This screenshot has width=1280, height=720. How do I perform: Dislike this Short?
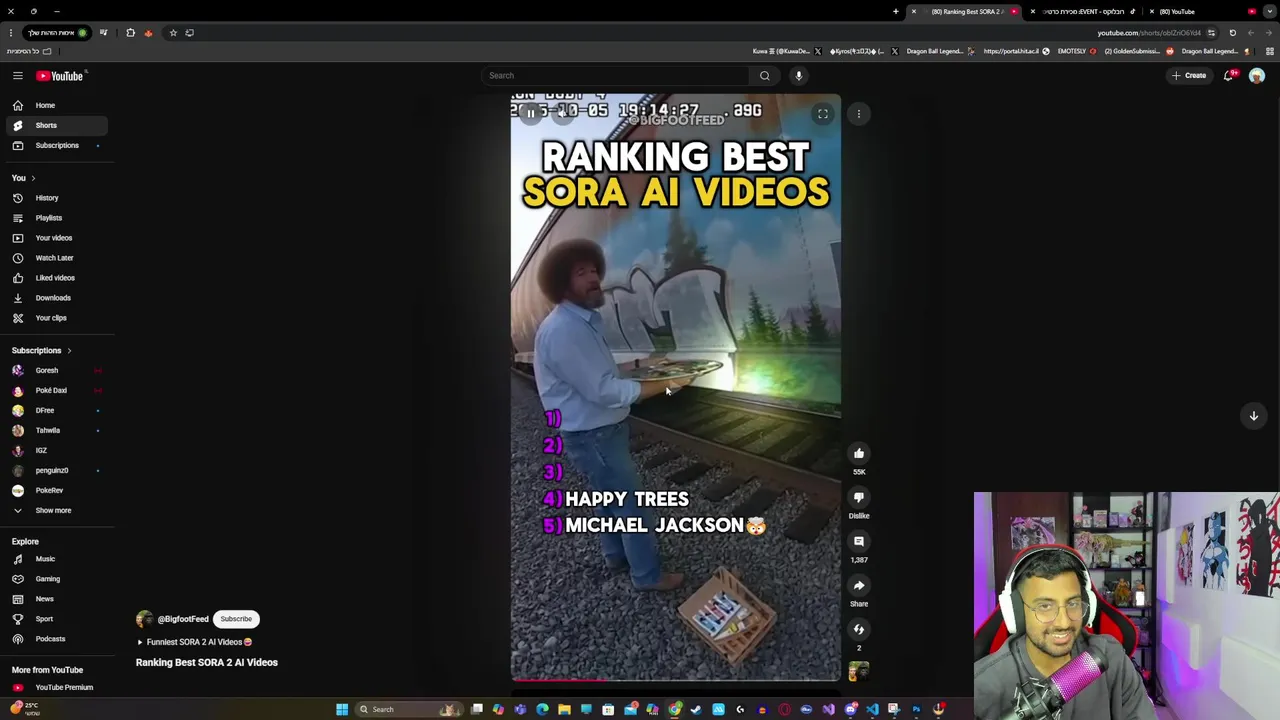[x=859, y=498]
